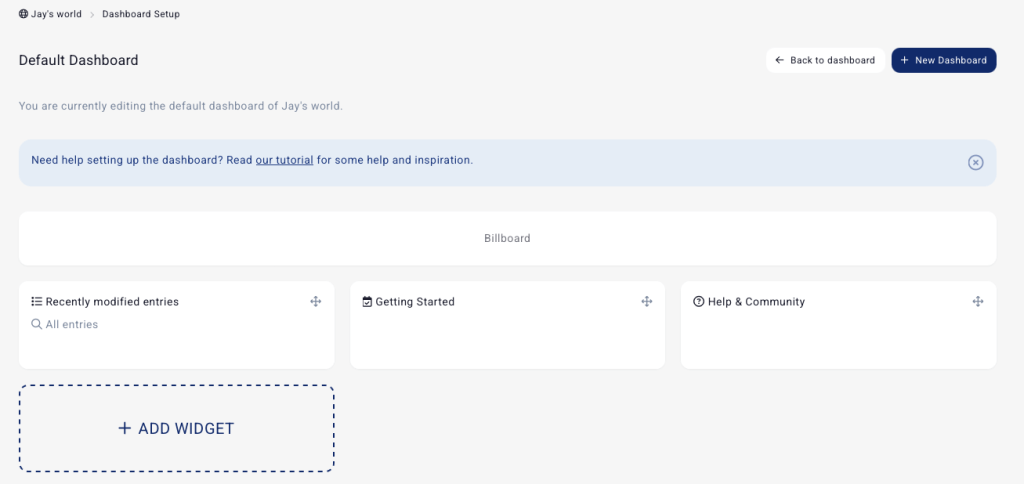
Task: Dismiss the tutorial help banner
Action: click(975, 163)
